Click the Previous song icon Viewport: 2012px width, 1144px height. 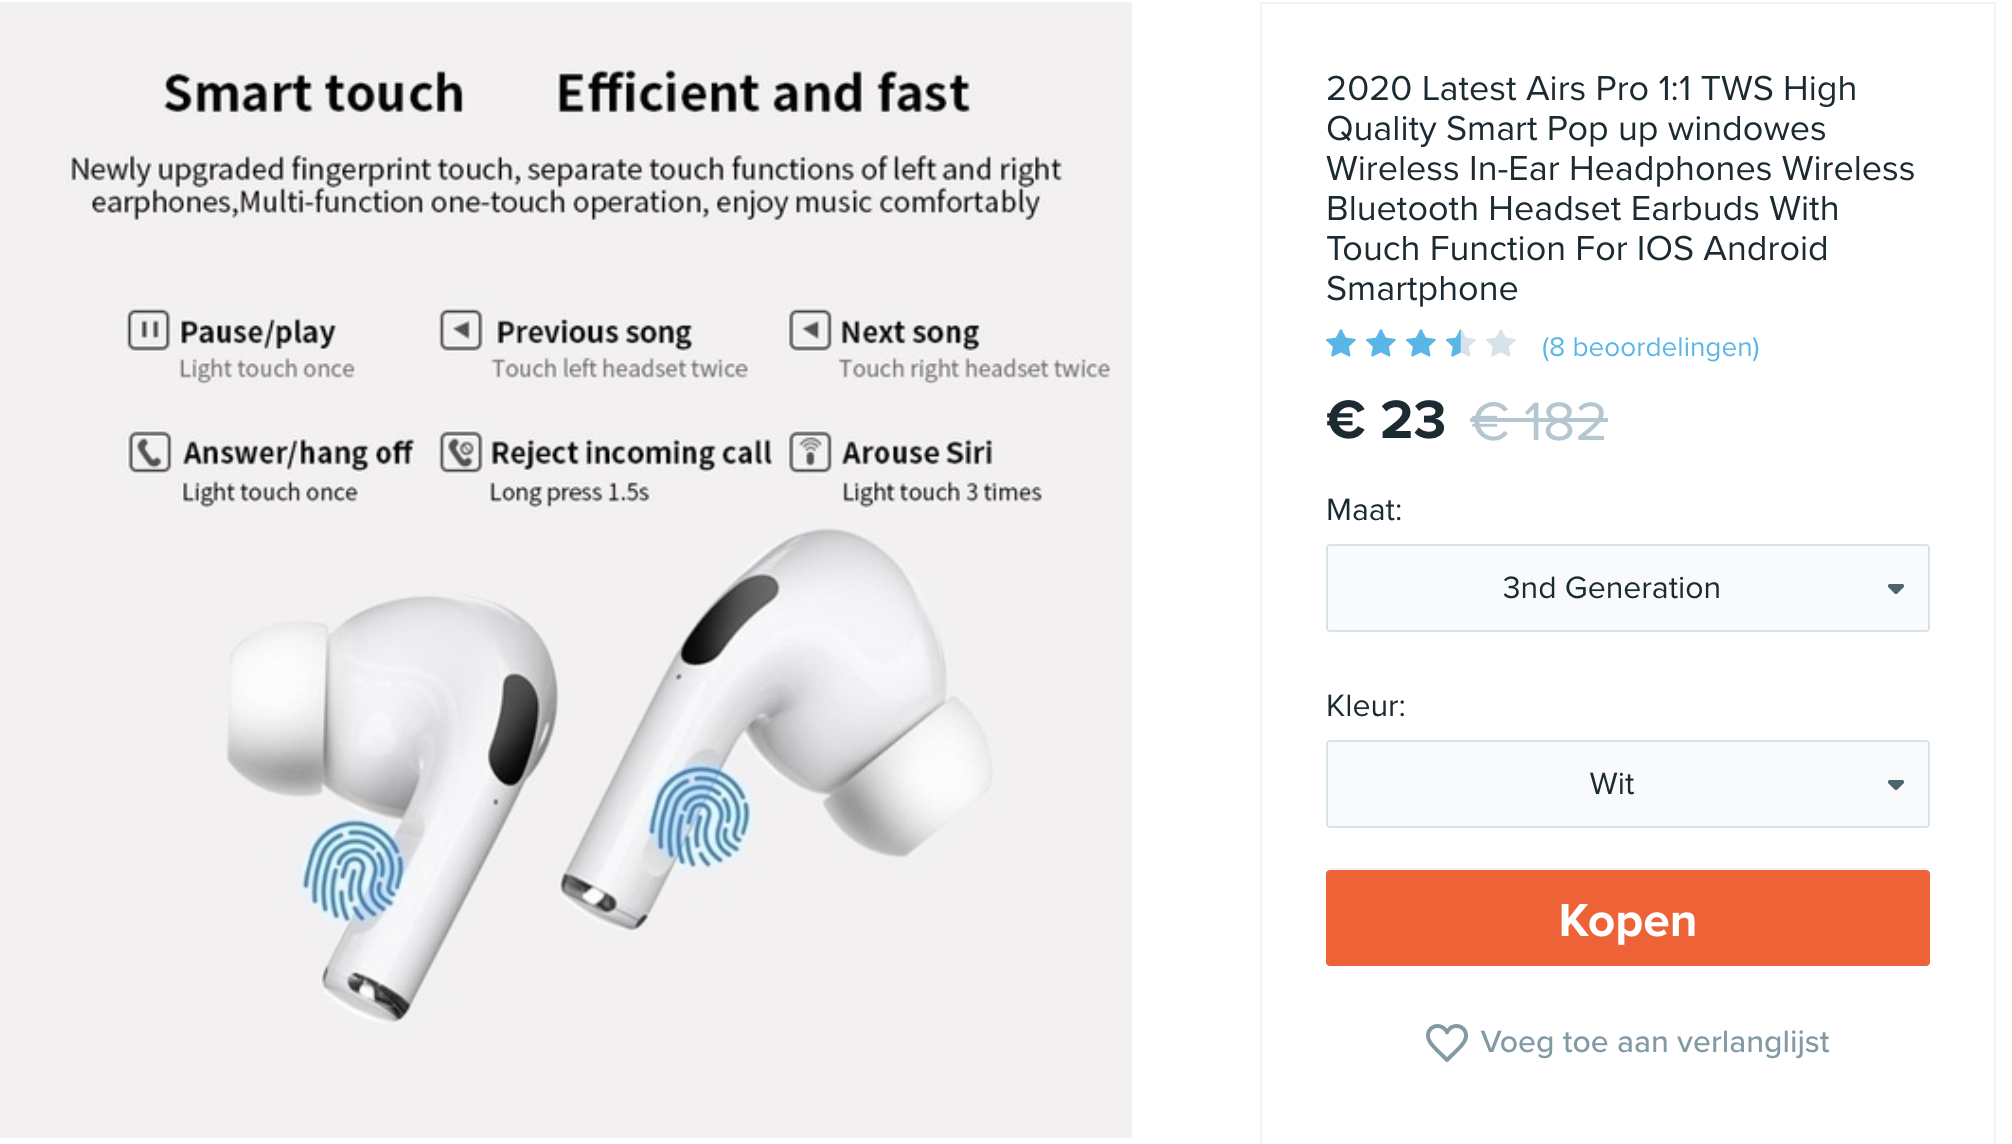461,330
